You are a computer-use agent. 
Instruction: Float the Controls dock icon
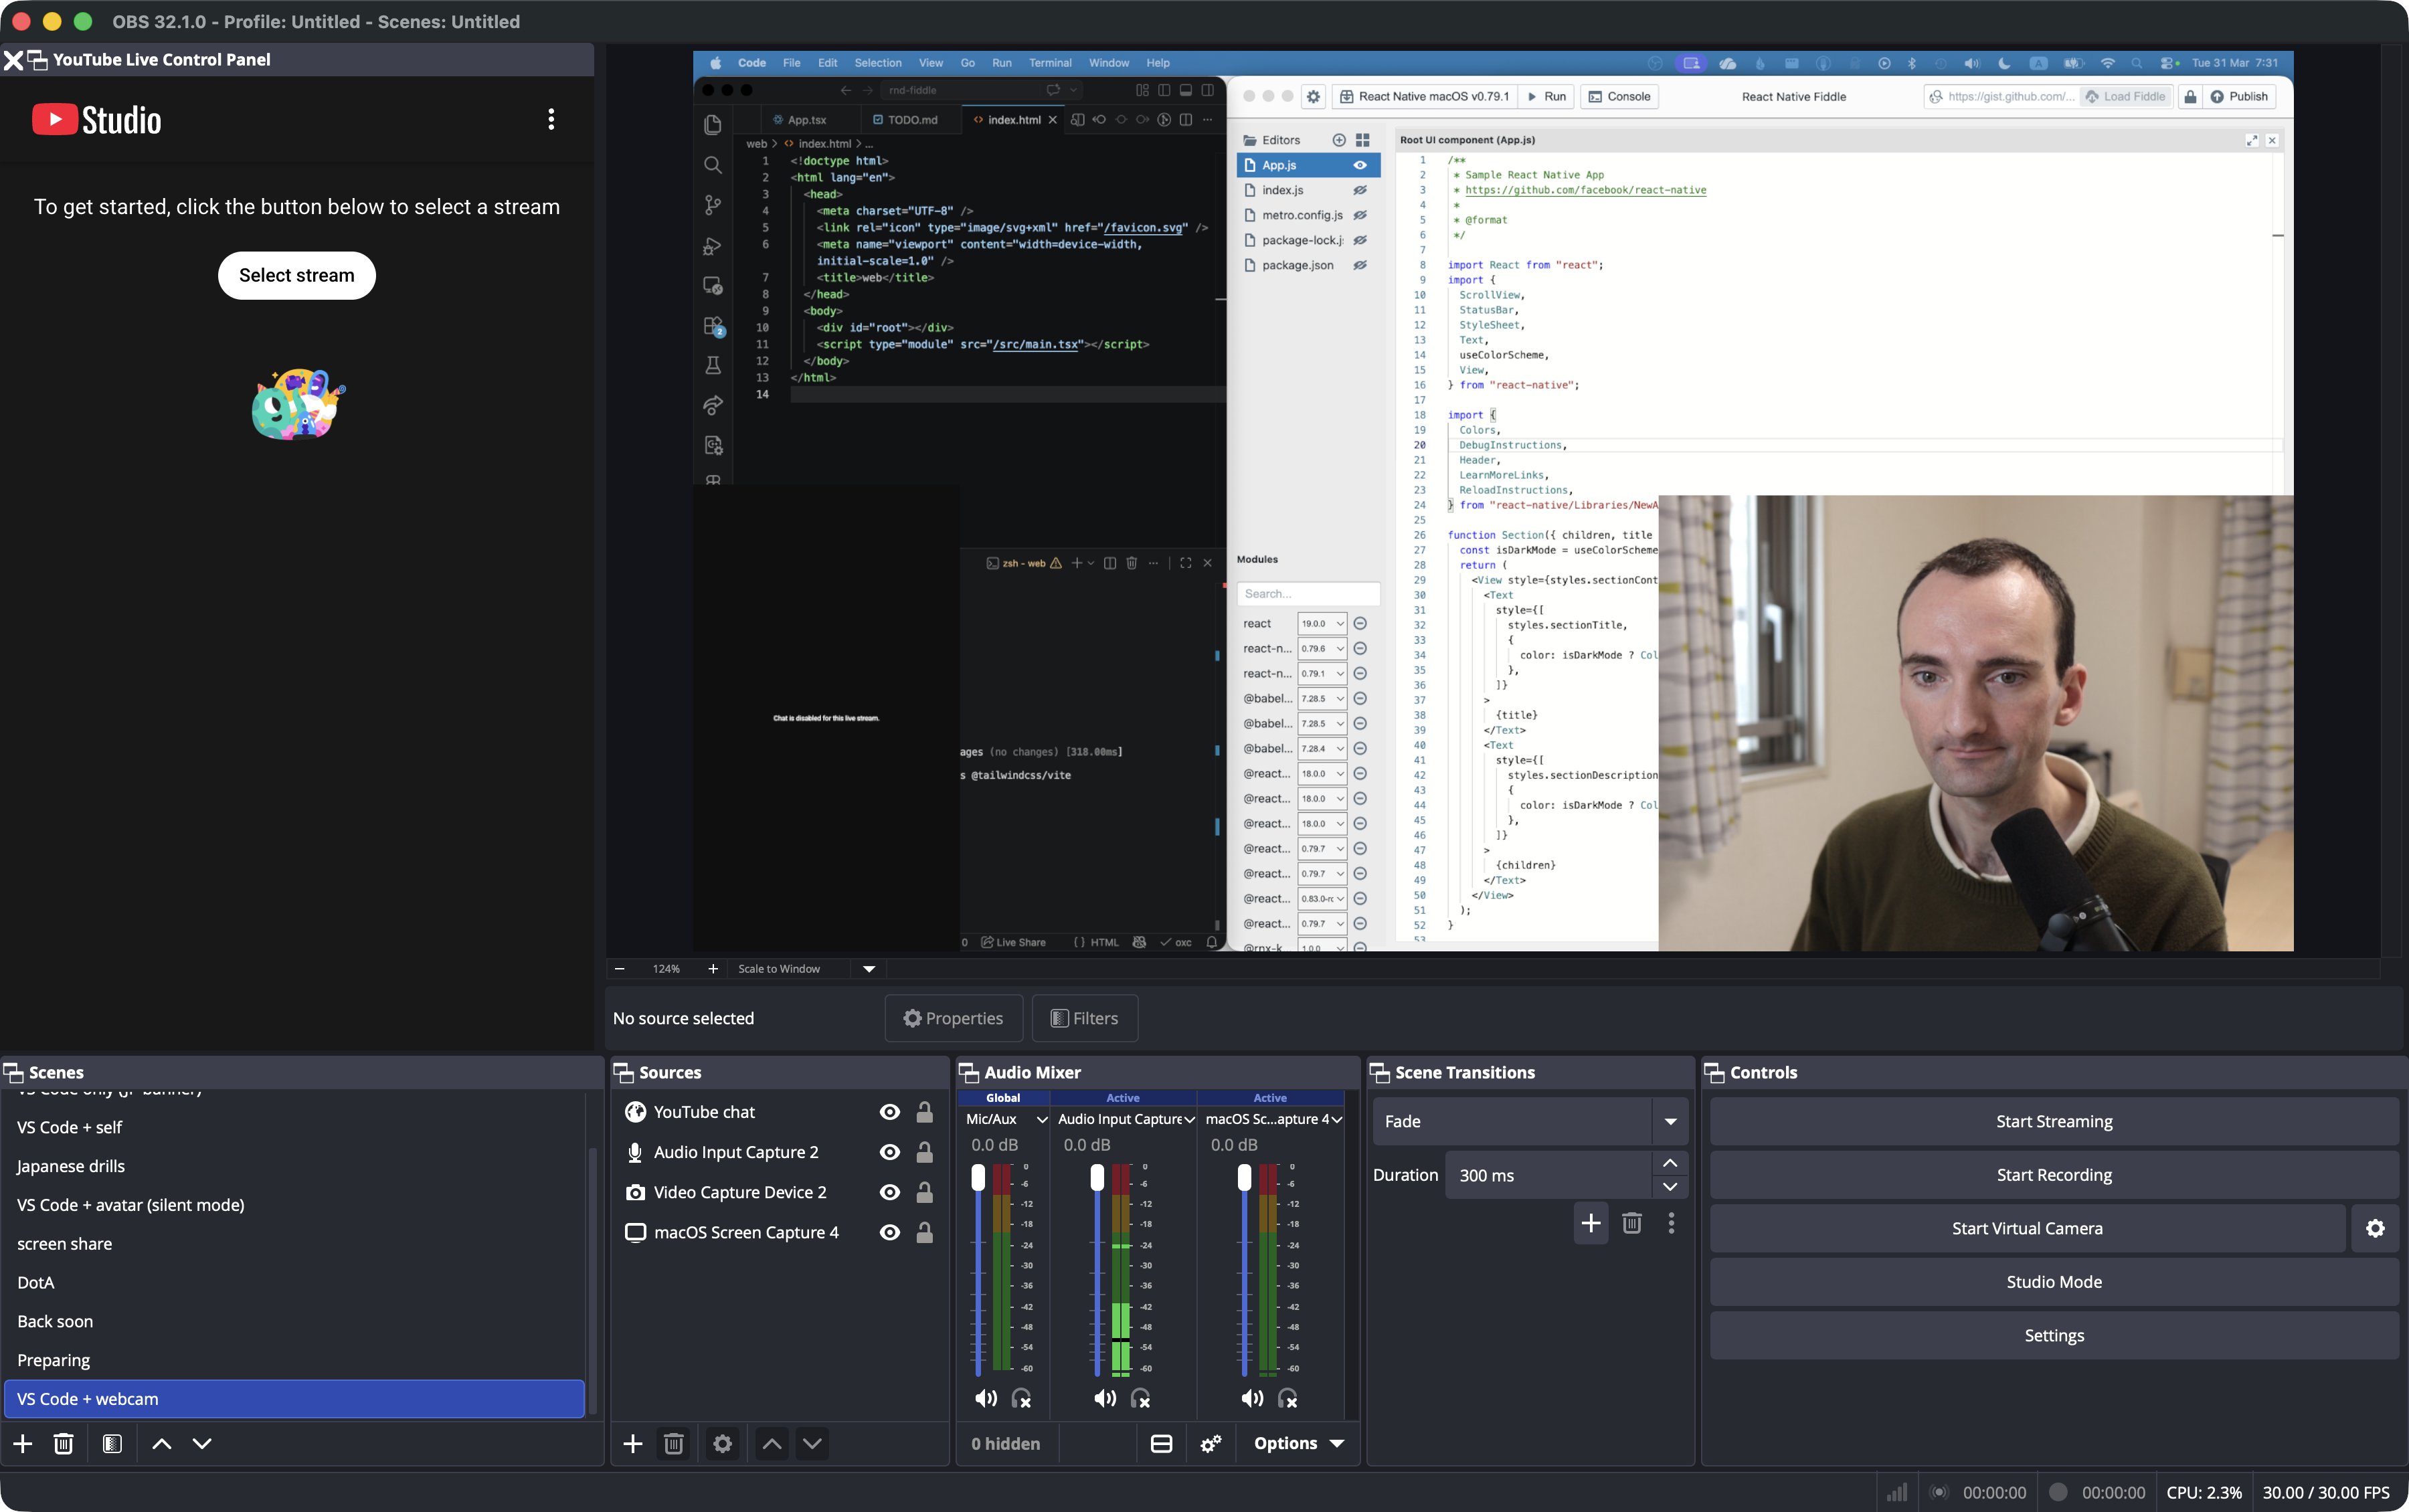point(1714,1072)
